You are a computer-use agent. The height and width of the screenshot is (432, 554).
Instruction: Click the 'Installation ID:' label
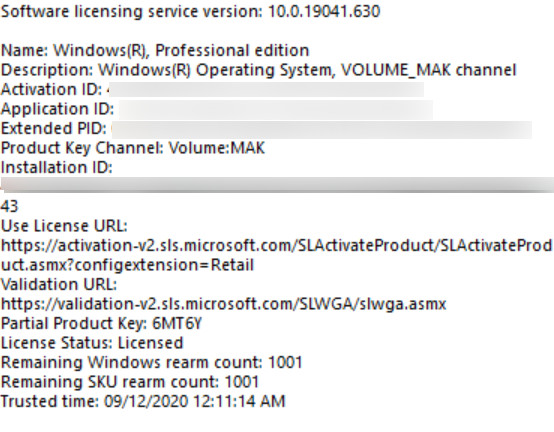point(57,167)
